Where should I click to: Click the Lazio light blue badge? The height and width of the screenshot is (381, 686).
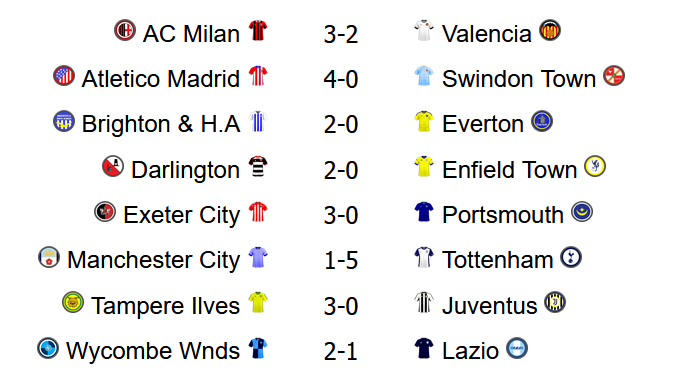click(x=517, y=348)
